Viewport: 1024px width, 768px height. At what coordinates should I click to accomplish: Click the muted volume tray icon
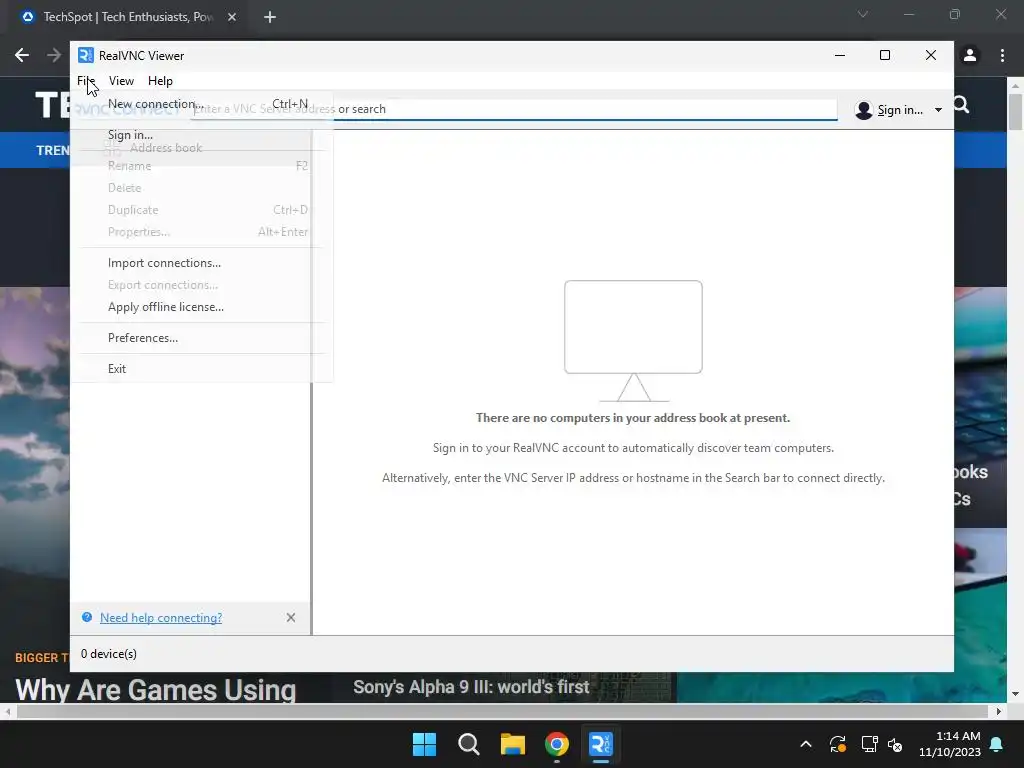pyautogui.click(x=895, y=744)
